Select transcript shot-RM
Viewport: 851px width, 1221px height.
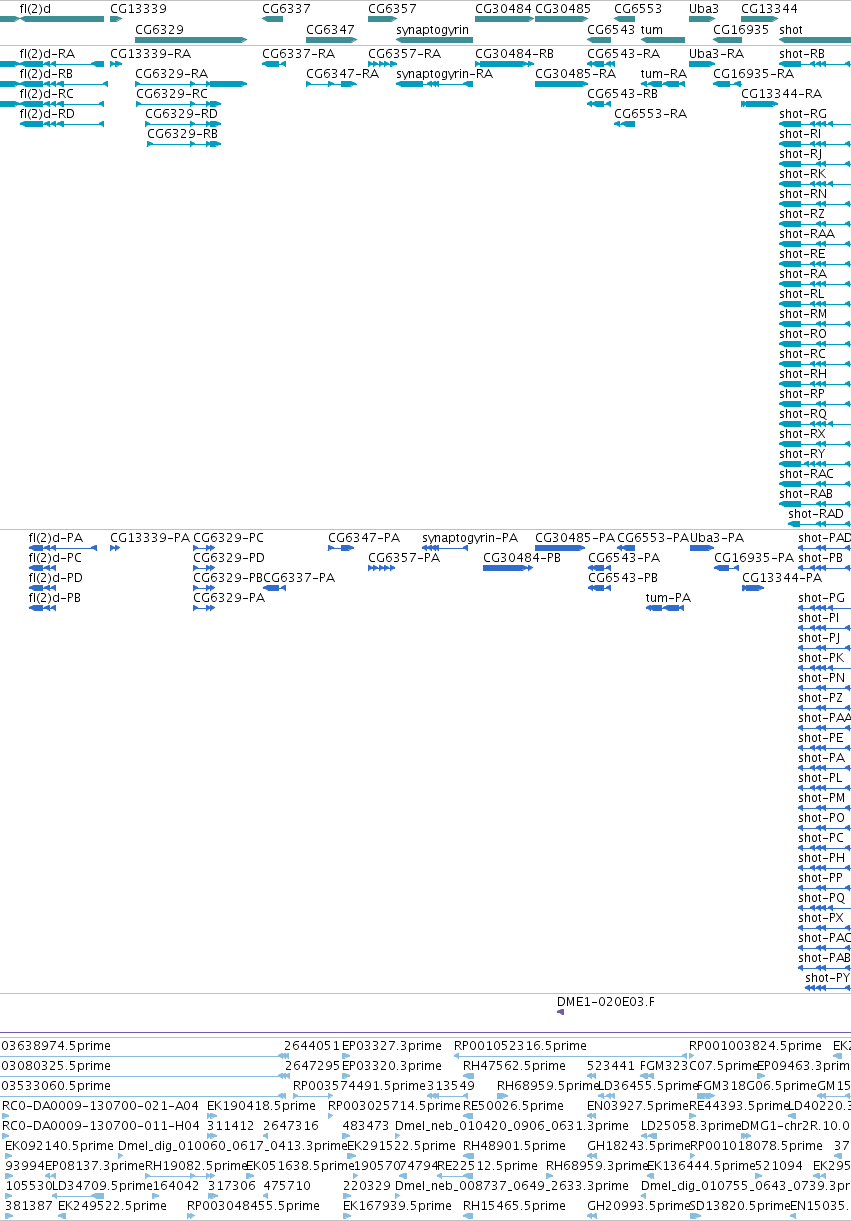click(803, 314)
